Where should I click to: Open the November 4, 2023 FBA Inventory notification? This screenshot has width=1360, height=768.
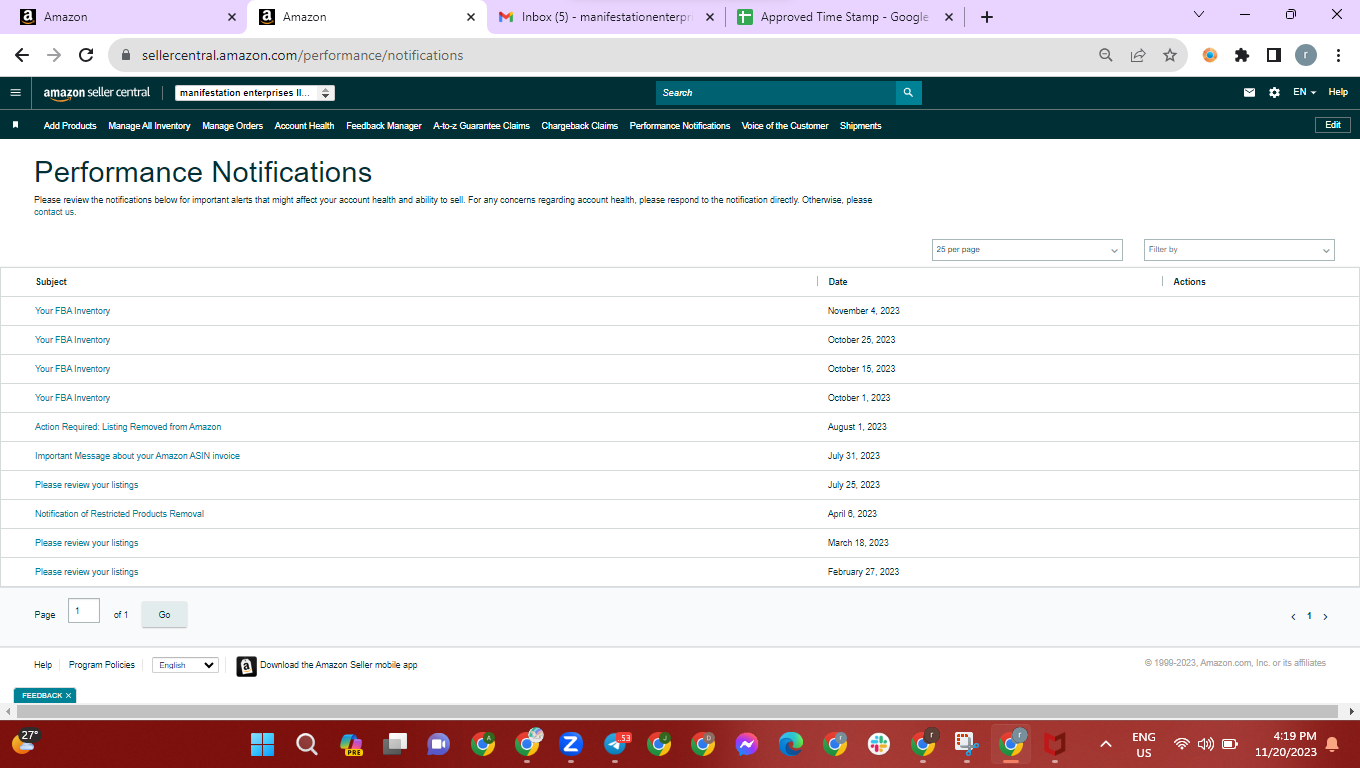click(73, 311)
